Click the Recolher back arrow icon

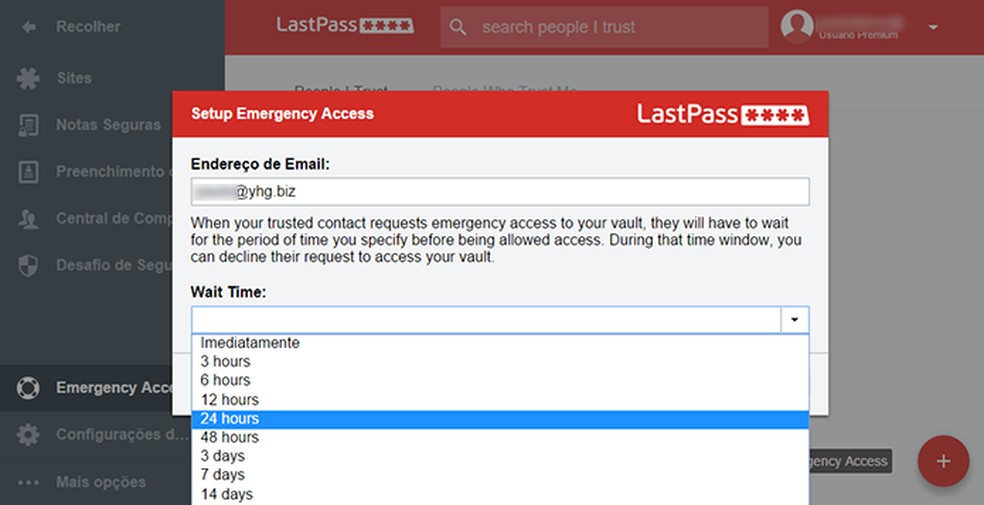28,27
